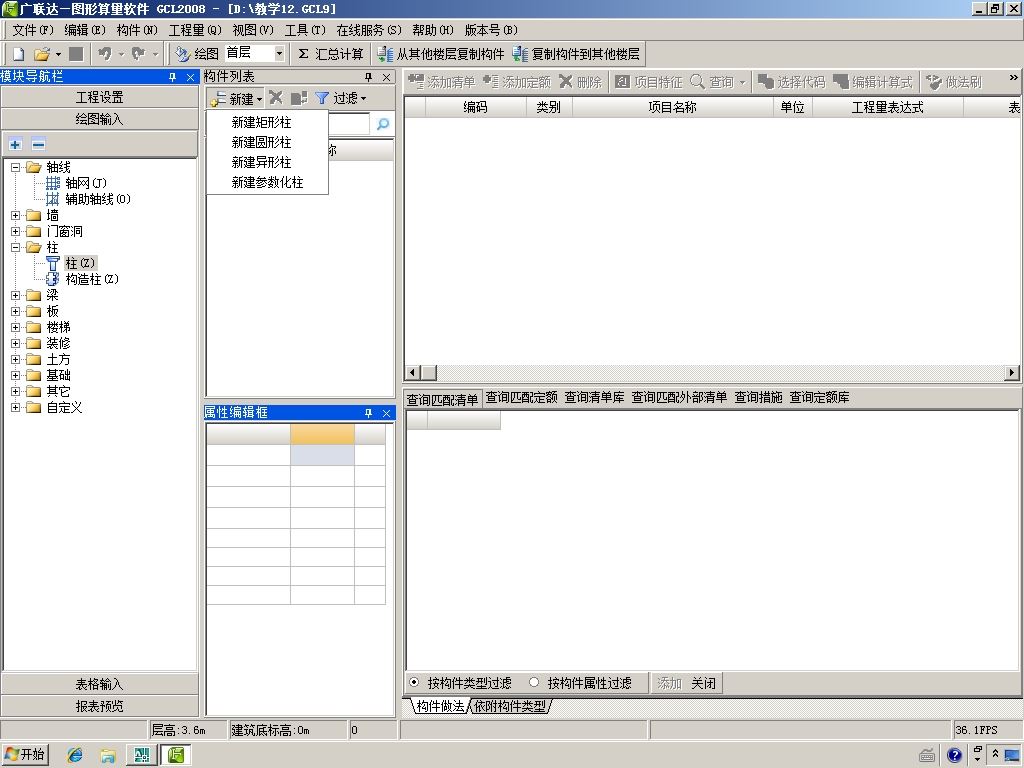Viewport: 1024px width, 768px height.
Task: Click the Save disk icon in toolbar
Action: click(x=76, y=54)
